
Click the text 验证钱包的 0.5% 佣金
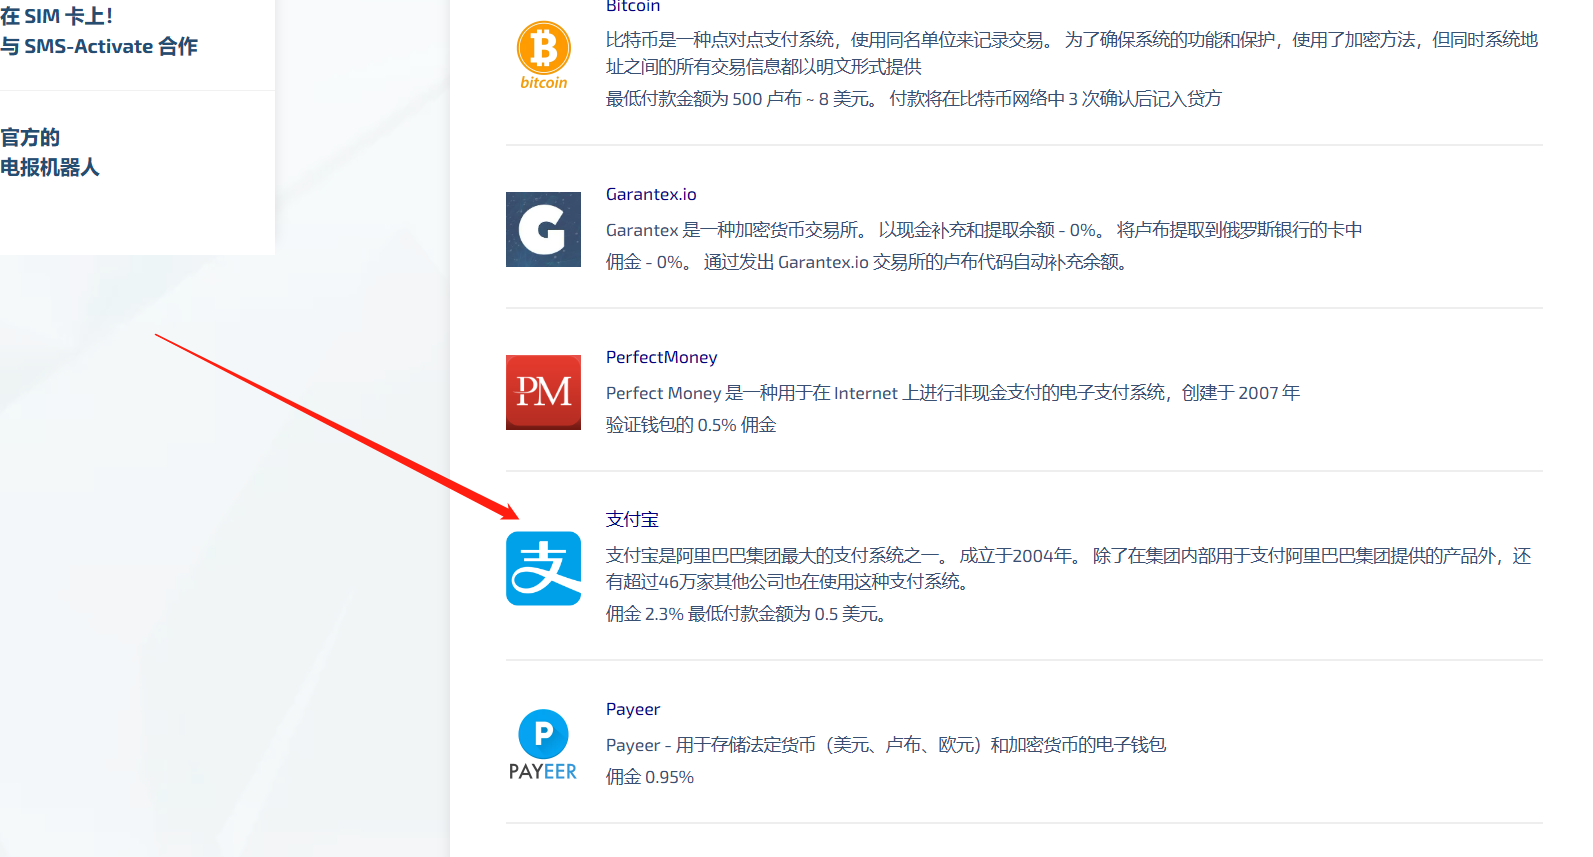(691, 425)
